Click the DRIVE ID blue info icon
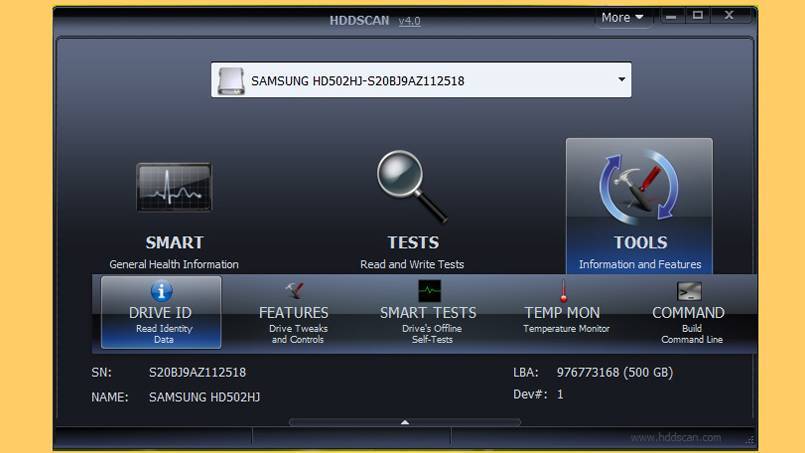805x453 pixels. [161, 291]
